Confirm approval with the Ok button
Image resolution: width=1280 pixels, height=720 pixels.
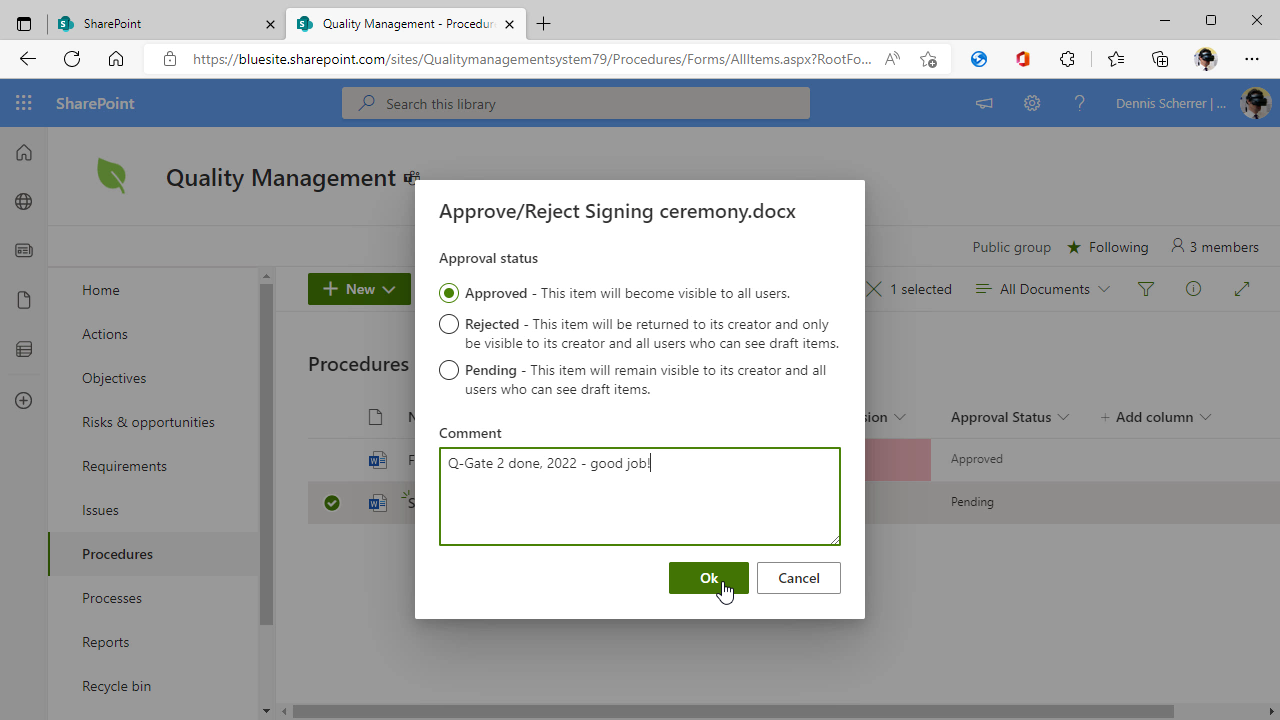point(709,578)
